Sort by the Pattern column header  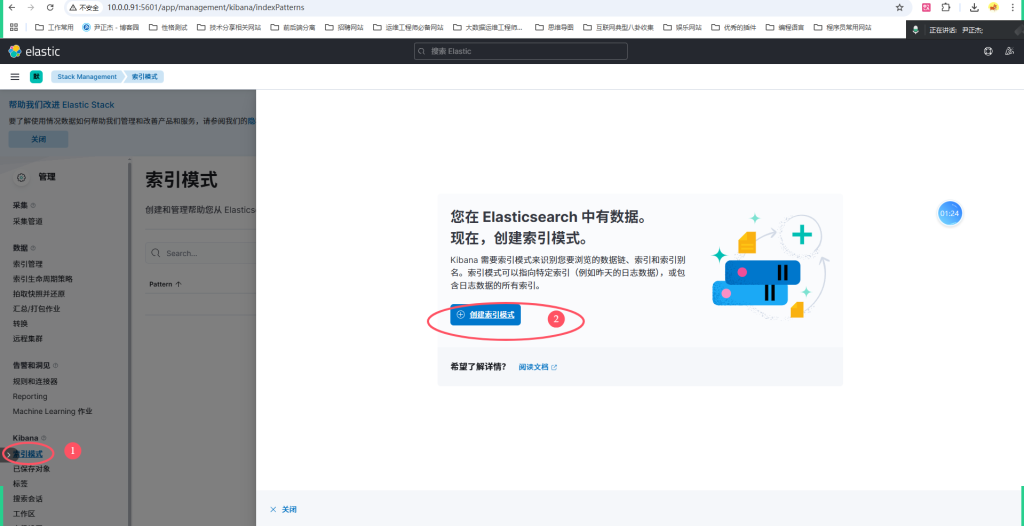165,284
